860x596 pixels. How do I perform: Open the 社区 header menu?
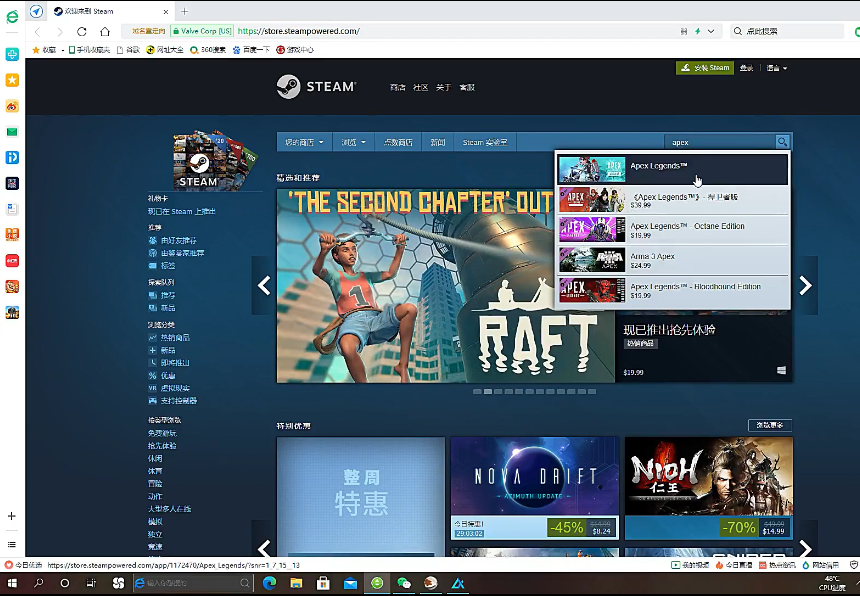[x=421, y=87]
